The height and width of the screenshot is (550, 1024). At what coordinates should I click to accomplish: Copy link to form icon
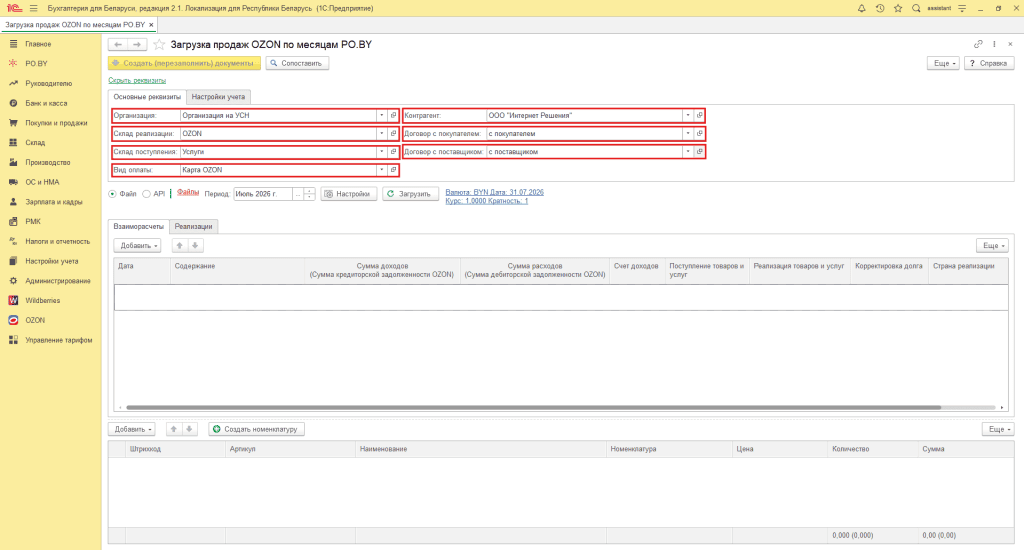click(x=978, y=44)
